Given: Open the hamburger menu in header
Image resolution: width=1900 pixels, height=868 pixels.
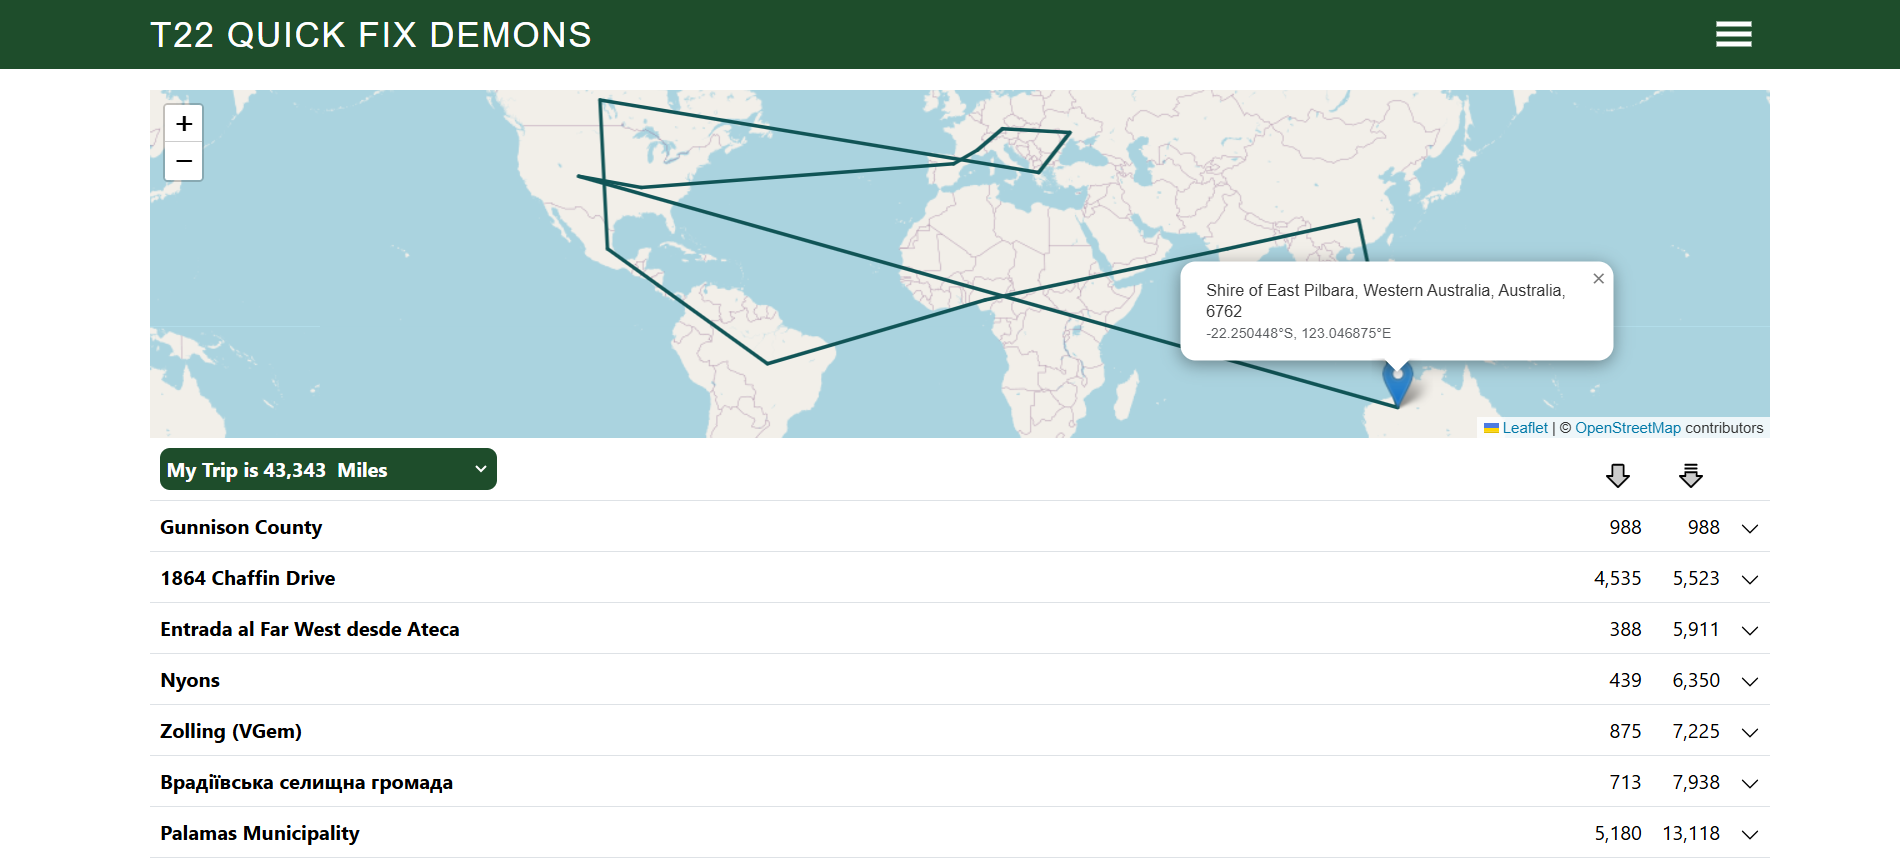Looking at the screenshot, I should coord(1733,35).
